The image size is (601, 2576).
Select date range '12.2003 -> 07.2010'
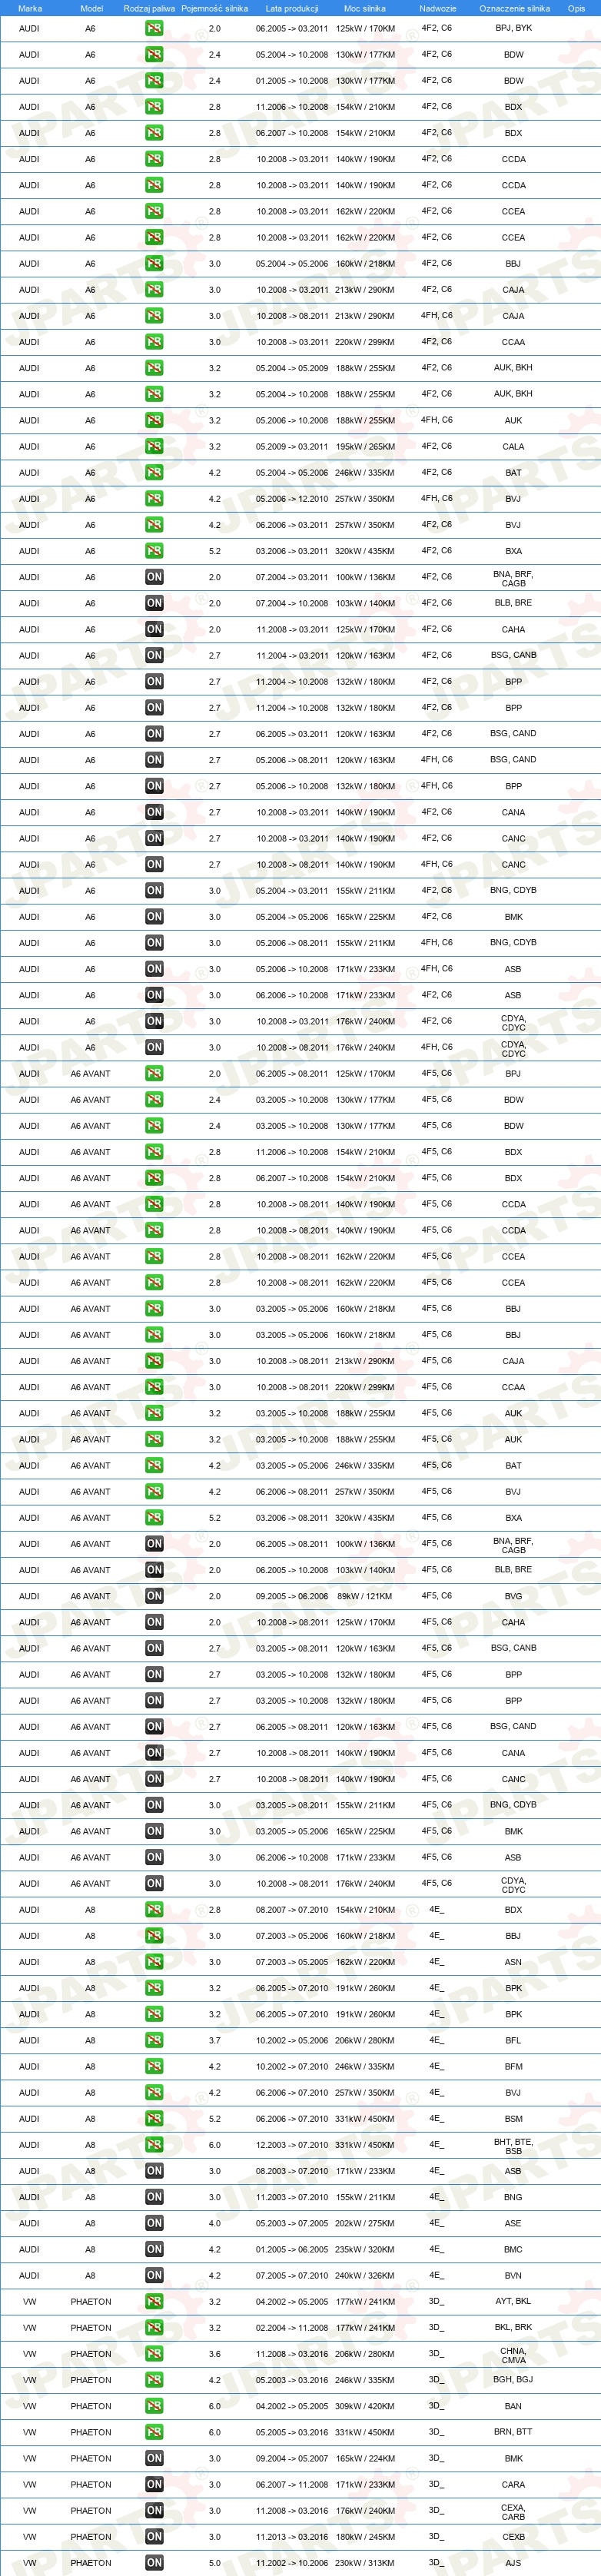click(x=292, y=2145)
